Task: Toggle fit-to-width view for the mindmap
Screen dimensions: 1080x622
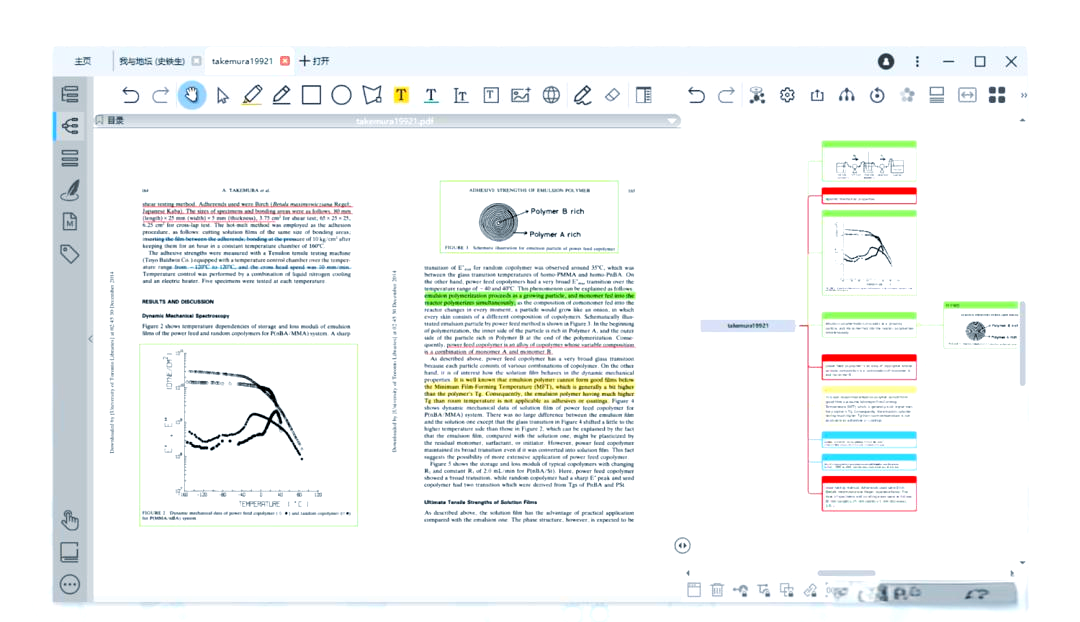Action: tap(967, 94)
